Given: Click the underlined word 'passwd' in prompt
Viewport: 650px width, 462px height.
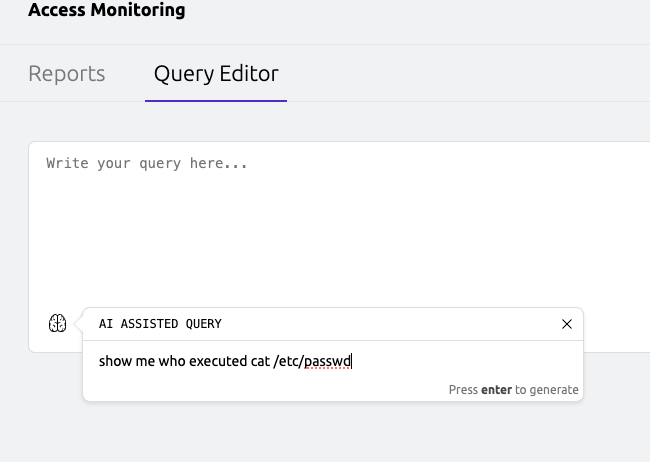Looking at the screenshot, I should (327, 361).
